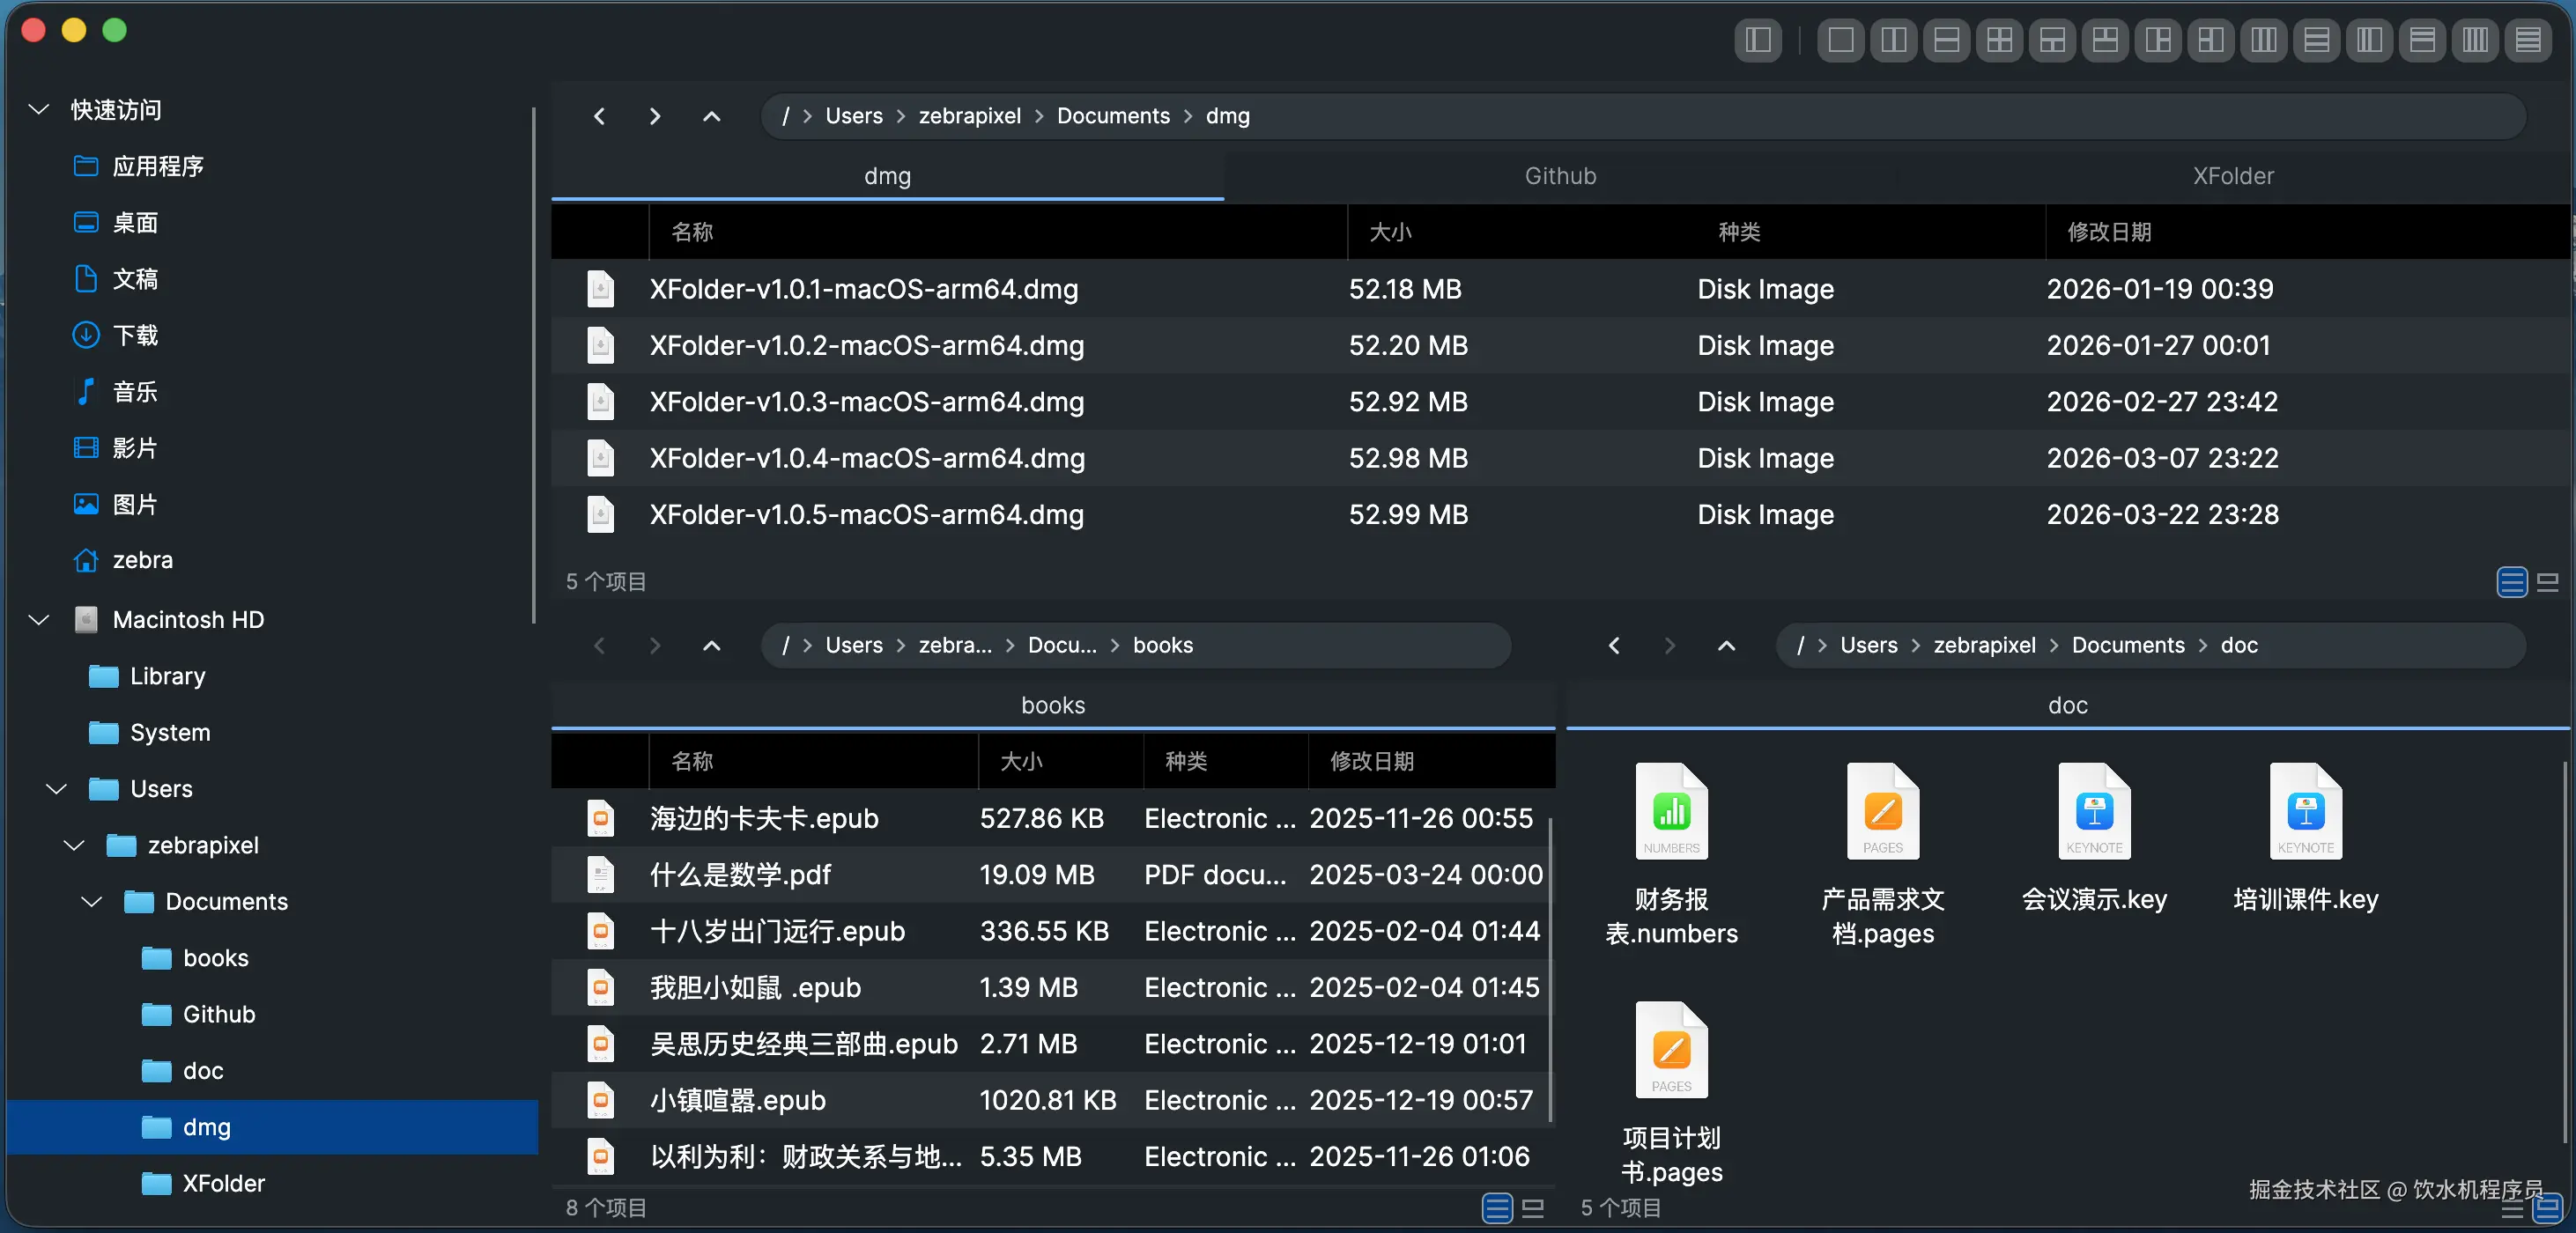2576x1233 pixels.
Task: Sort books pane by 大小 column
Action: [1061, 761]
